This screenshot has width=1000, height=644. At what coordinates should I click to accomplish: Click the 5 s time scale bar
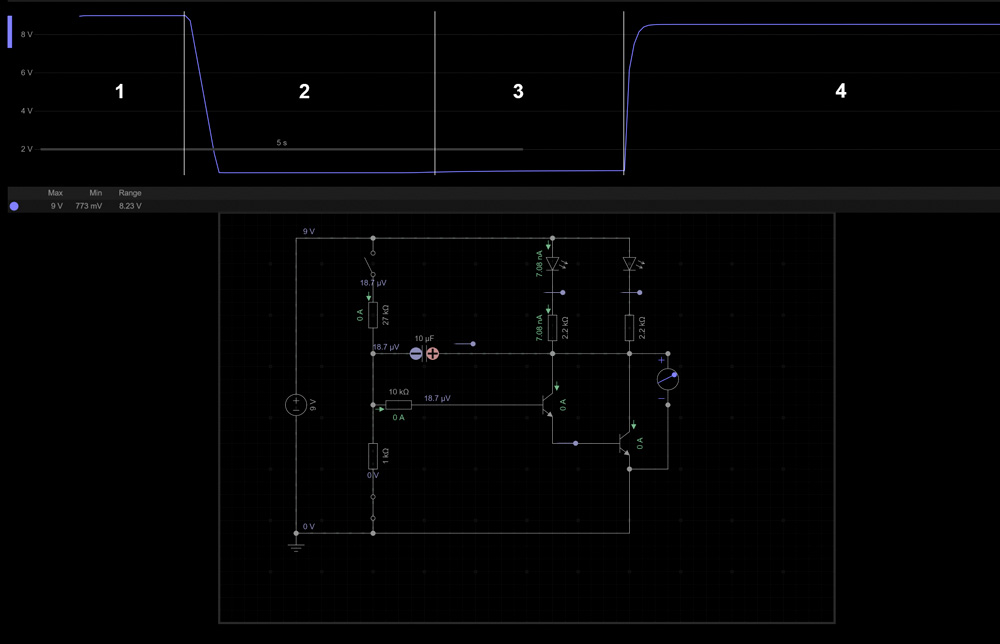tap(282, 149)
